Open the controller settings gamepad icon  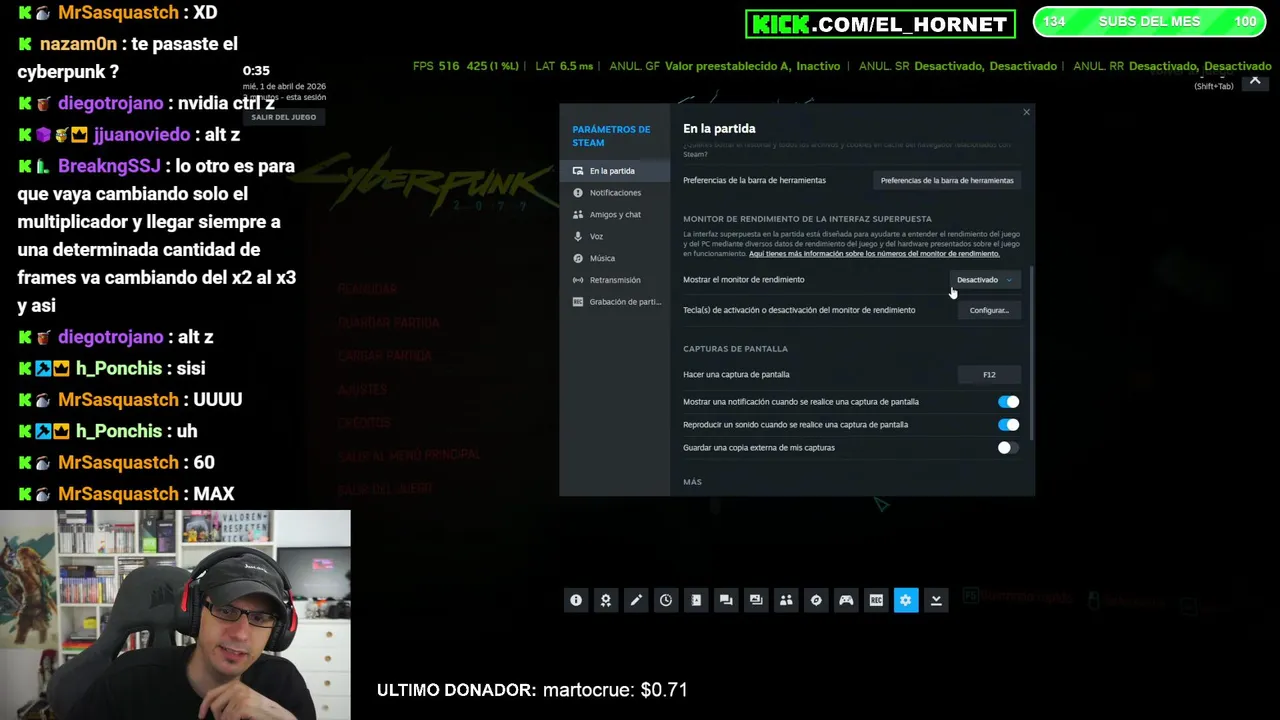coord(846,600)
